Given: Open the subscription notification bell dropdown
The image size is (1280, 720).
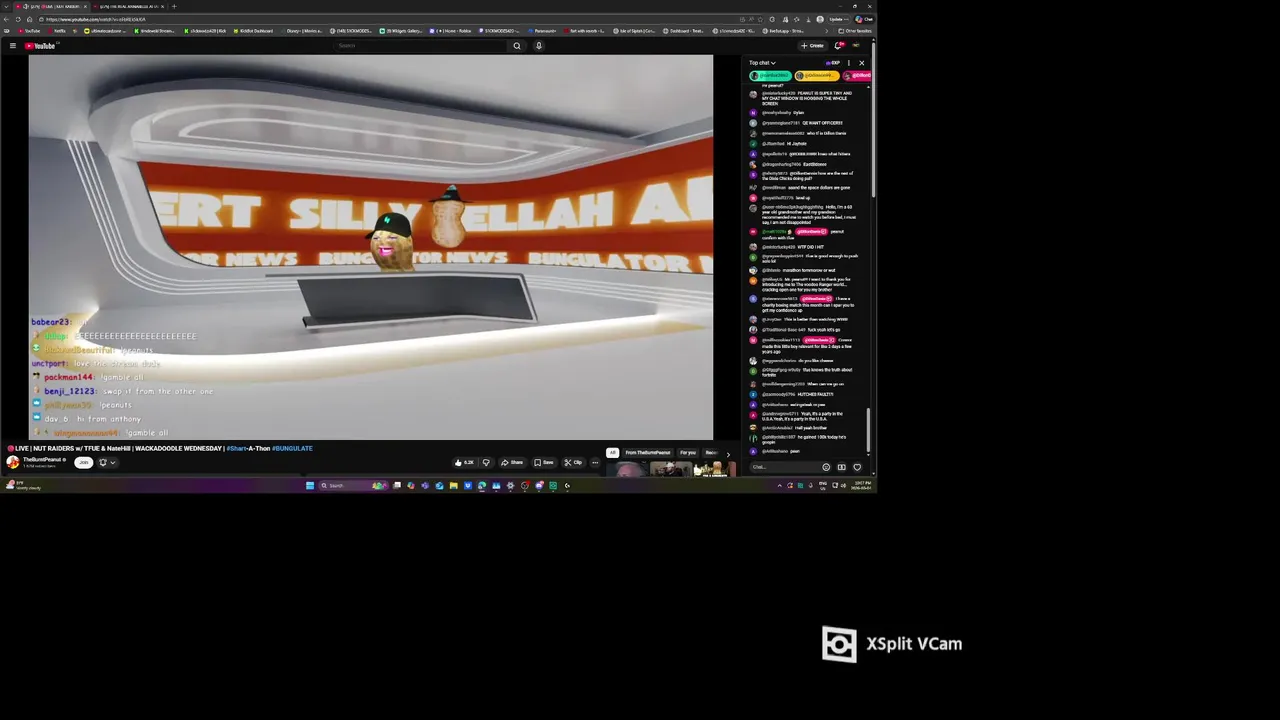Looking at the screenshot, I should pyautogui.click(x=106, y=462).
